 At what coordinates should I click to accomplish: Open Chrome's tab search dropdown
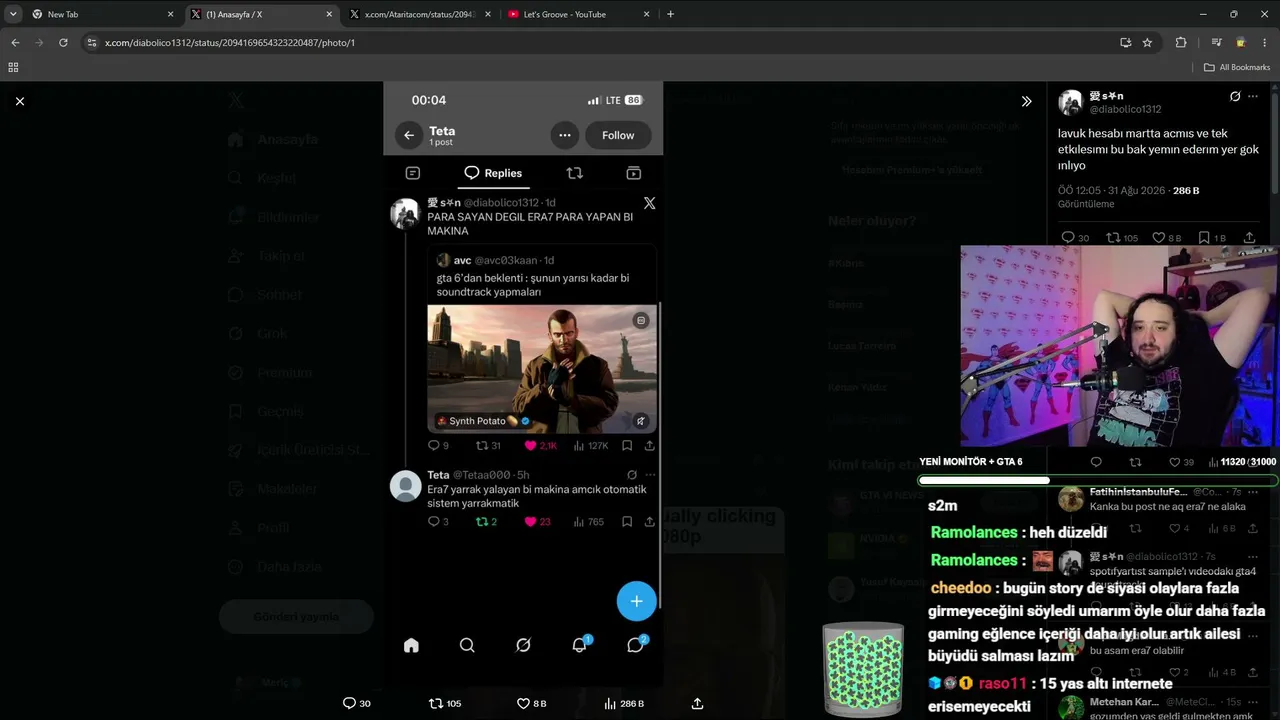tap(13, 14)
